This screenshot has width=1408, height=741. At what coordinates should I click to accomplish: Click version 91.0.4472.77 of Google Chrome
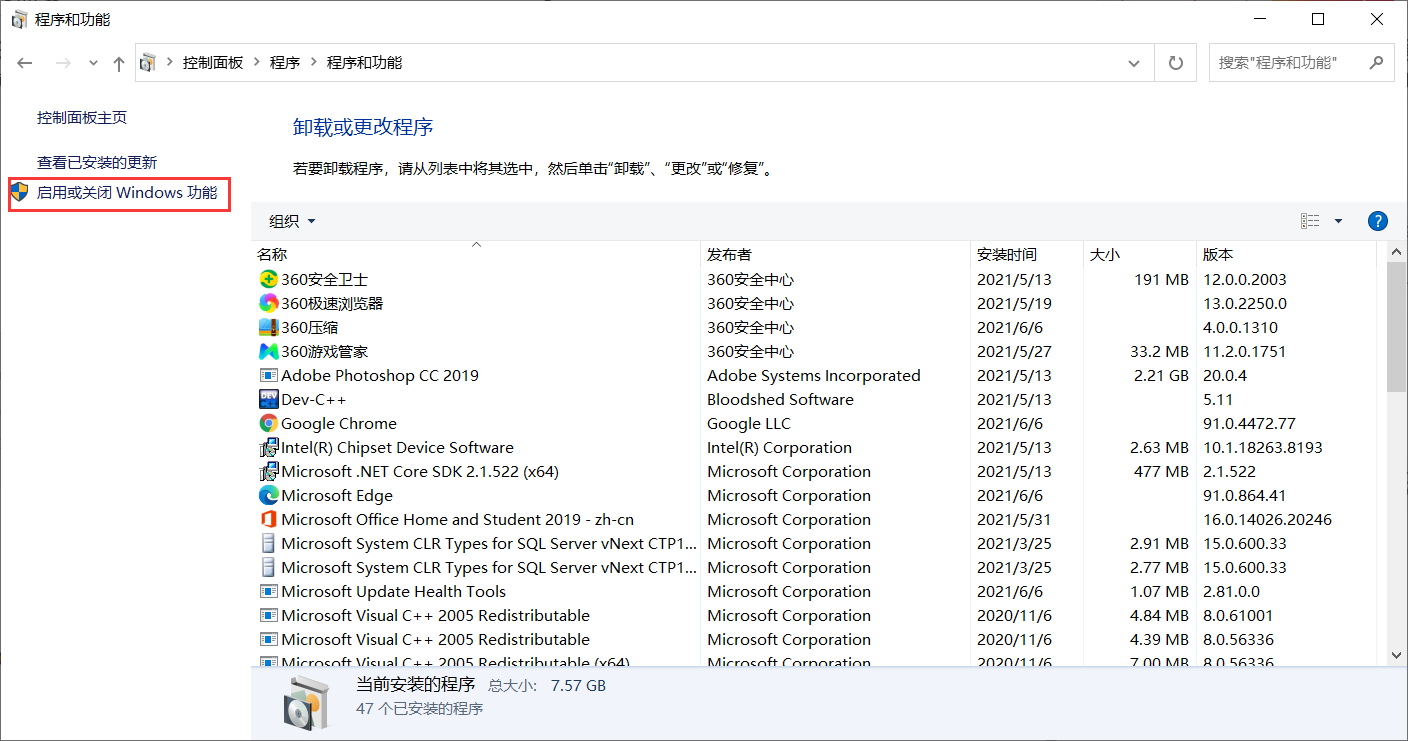click(1249, 423)
